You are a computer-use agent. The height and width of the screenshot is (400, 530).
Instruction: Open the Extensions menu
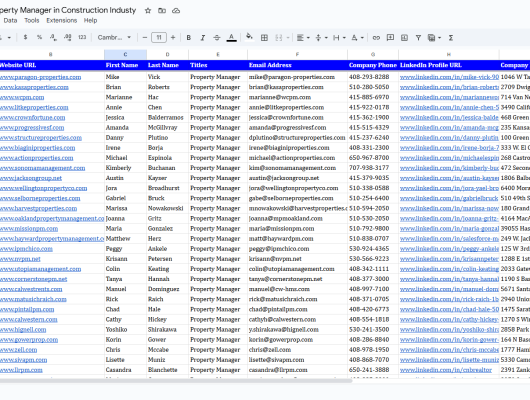click(x=62, y=20)
